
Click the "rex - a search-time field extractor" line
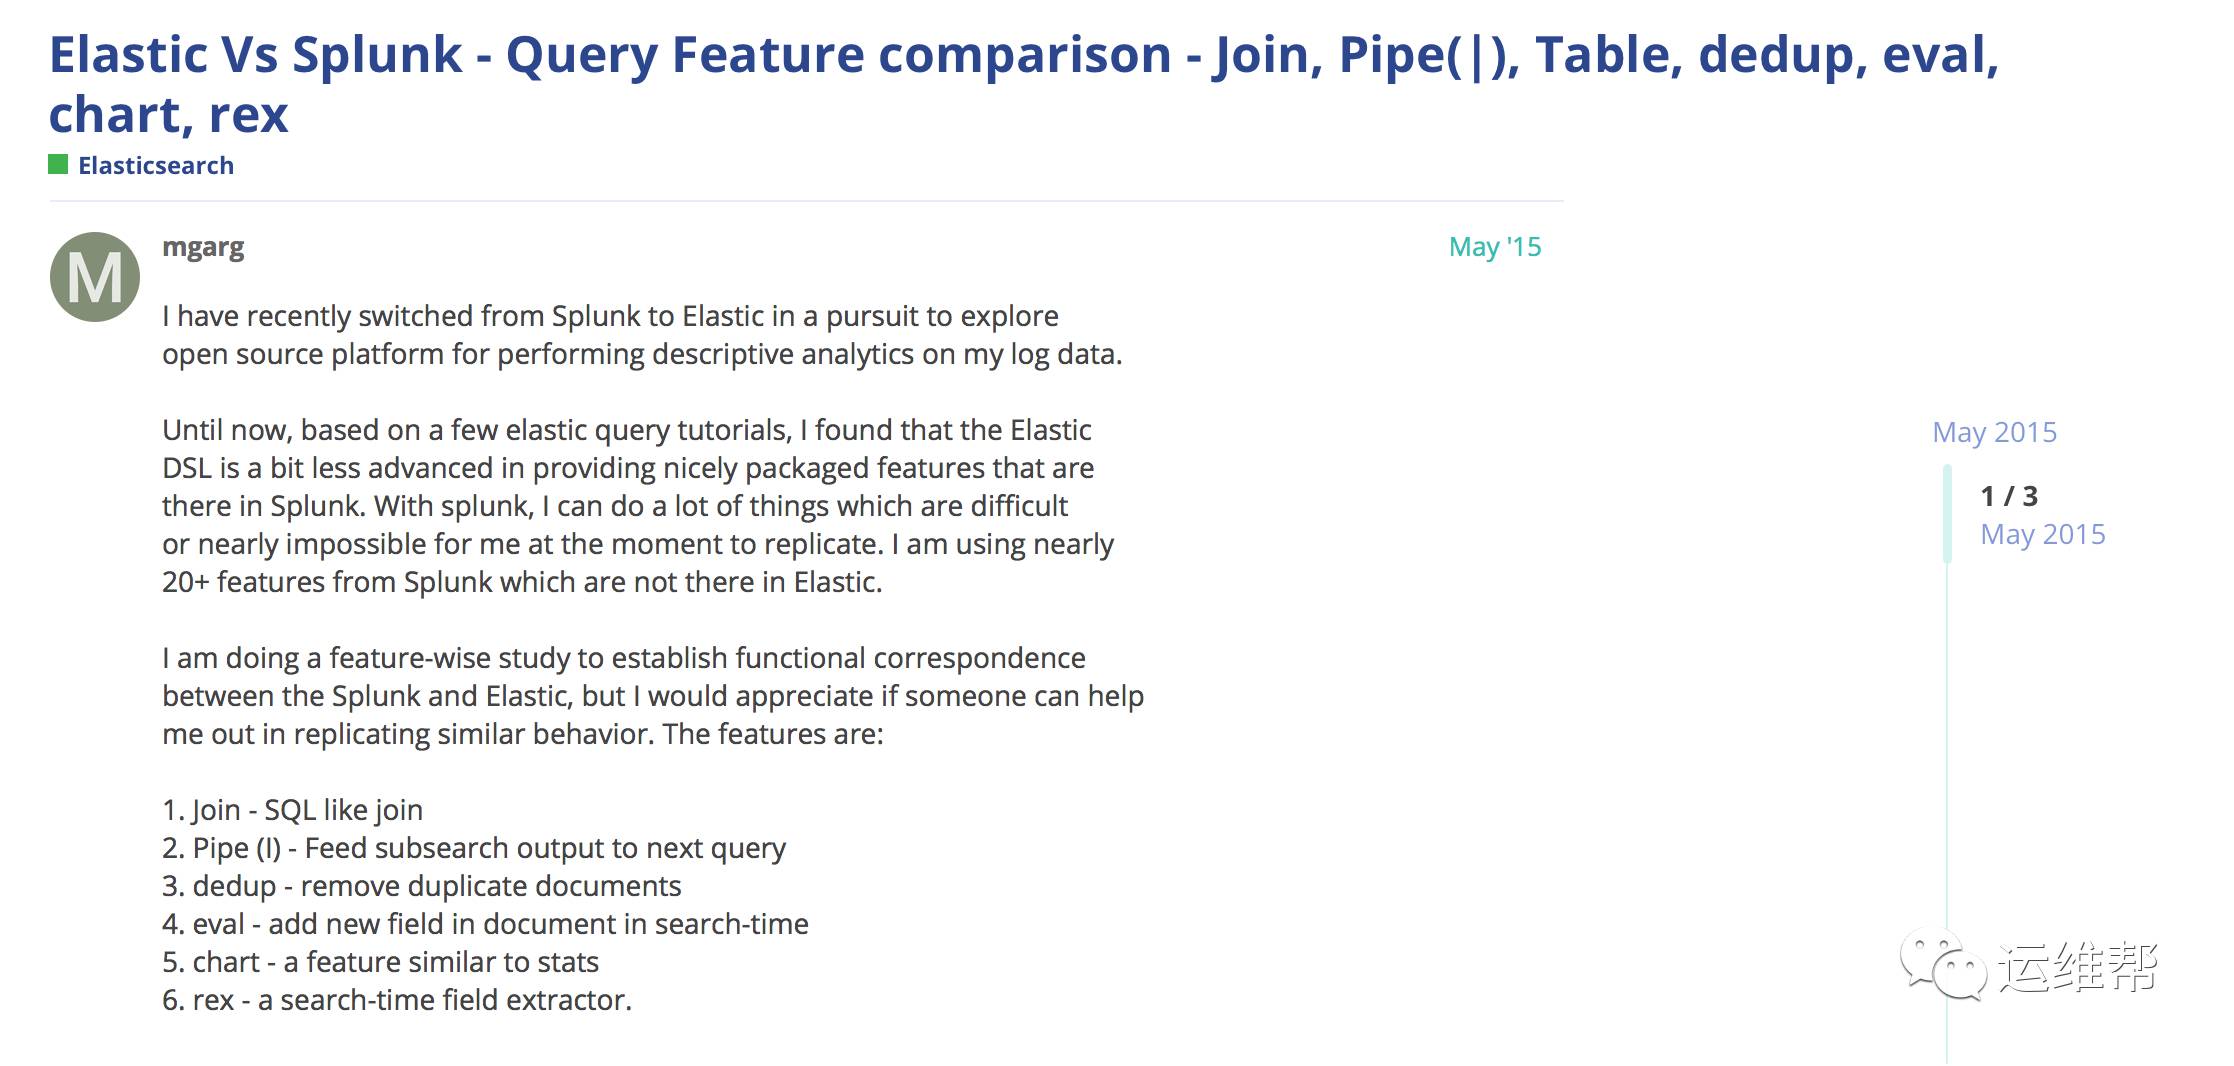[x=397, y=1000]
